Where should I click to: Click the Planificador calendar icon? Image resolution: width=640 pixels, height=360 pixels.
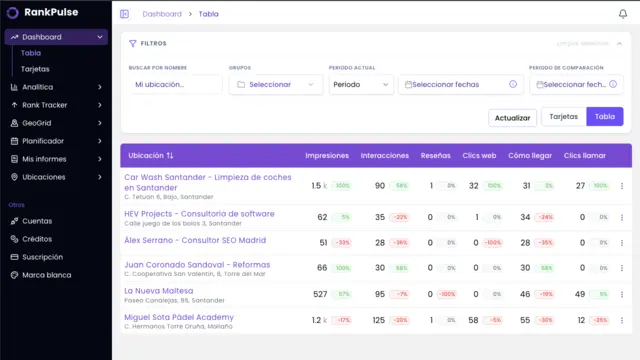click(14, 141)
